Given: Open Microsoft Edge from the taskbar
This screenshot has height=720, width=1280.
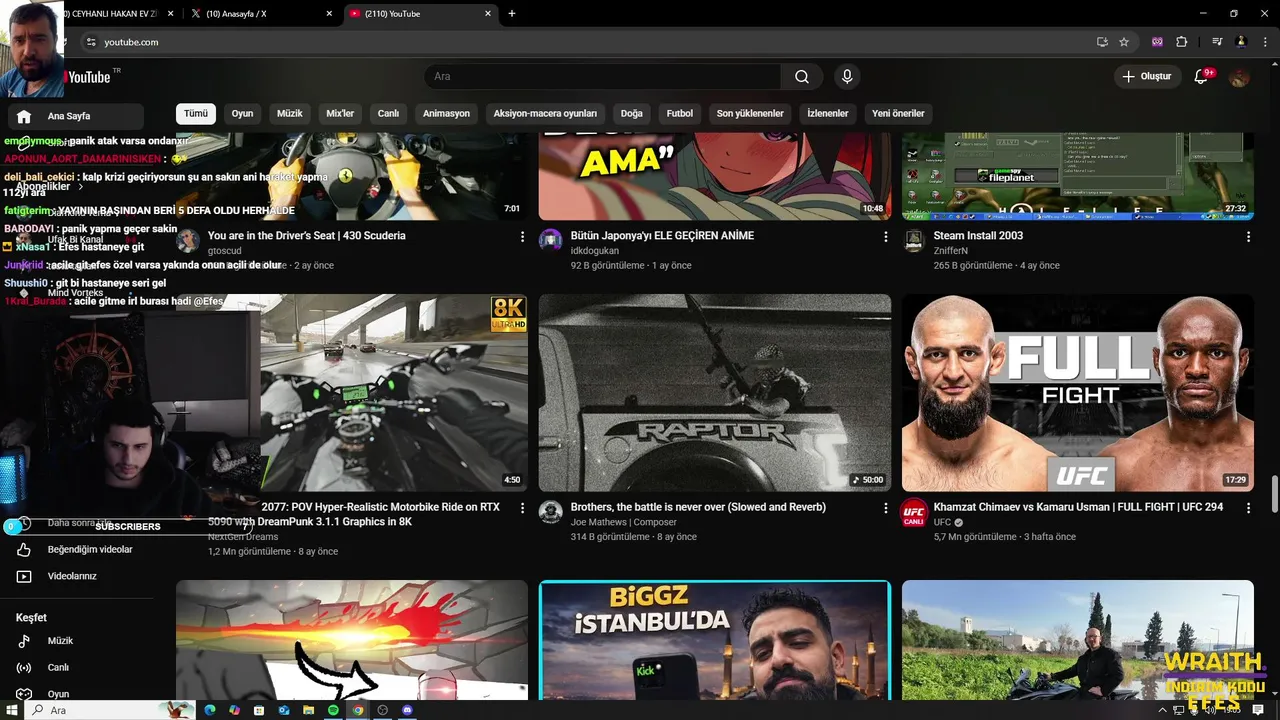Looking at the screenshot, I should tap(210, 710).
